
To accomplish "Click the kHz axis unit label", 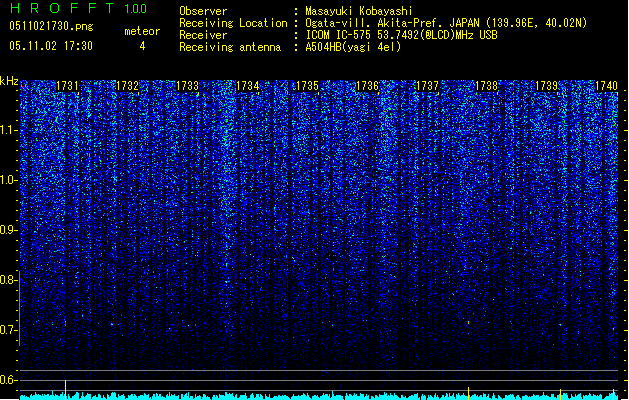I will coord(9,81).
